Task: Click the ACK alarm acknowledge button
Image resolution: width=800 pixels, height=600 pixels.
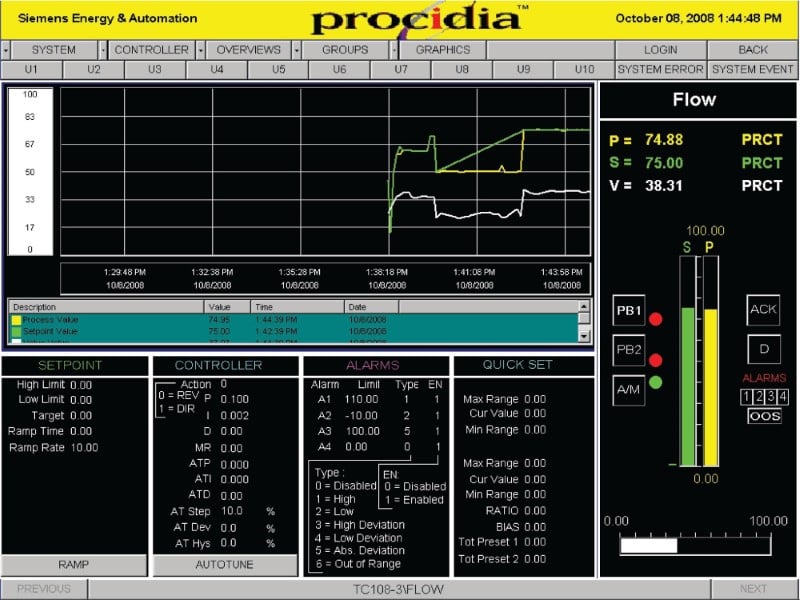Action: (763, 311)
